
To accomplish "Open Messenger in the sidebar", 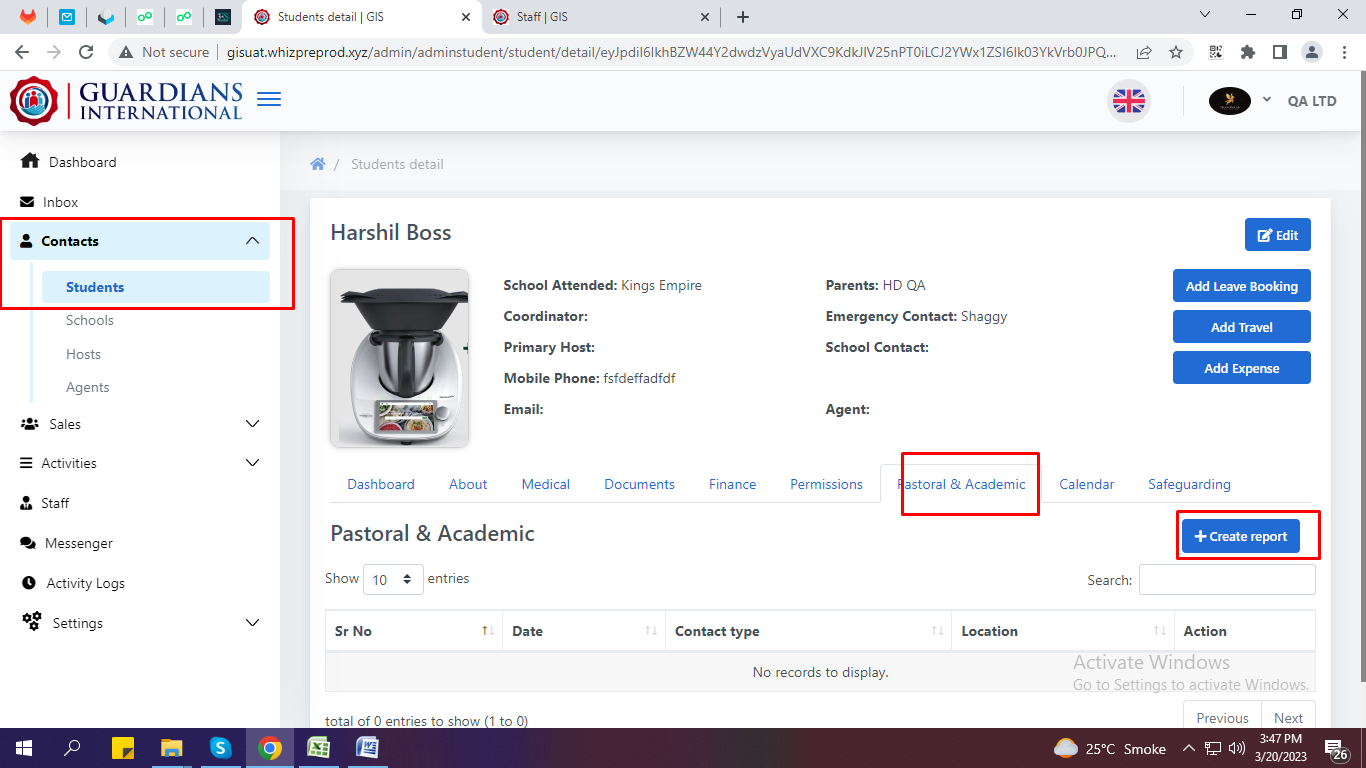I will pos(78,543).
